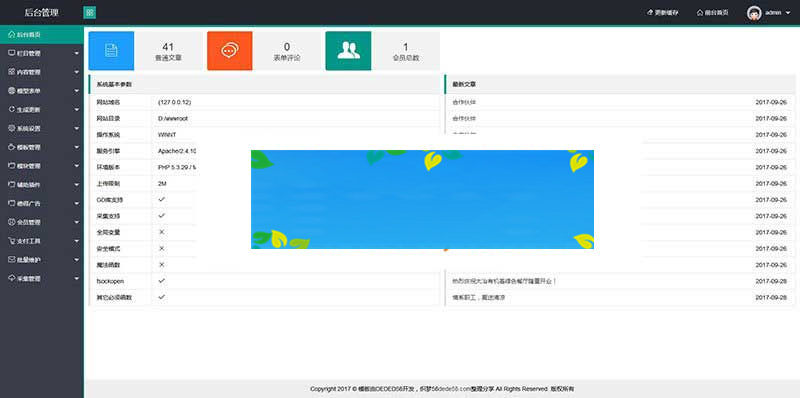
Task: Click the orange comment bubbles icon
Action: [x=230, y=51]
